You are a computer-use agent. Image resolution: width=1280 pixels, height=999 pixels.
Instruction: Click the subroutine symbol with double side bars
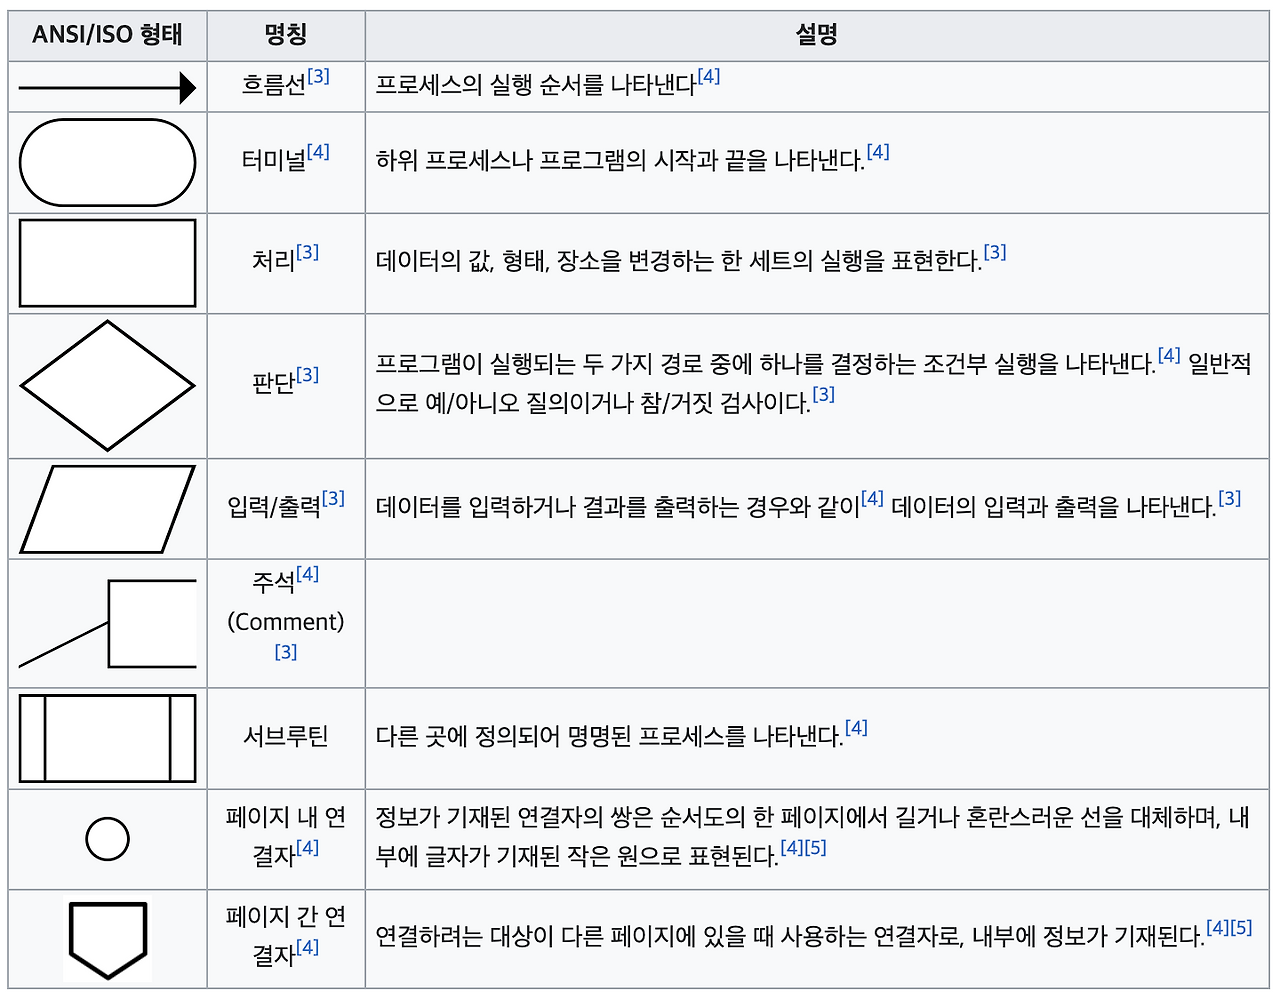105,738
